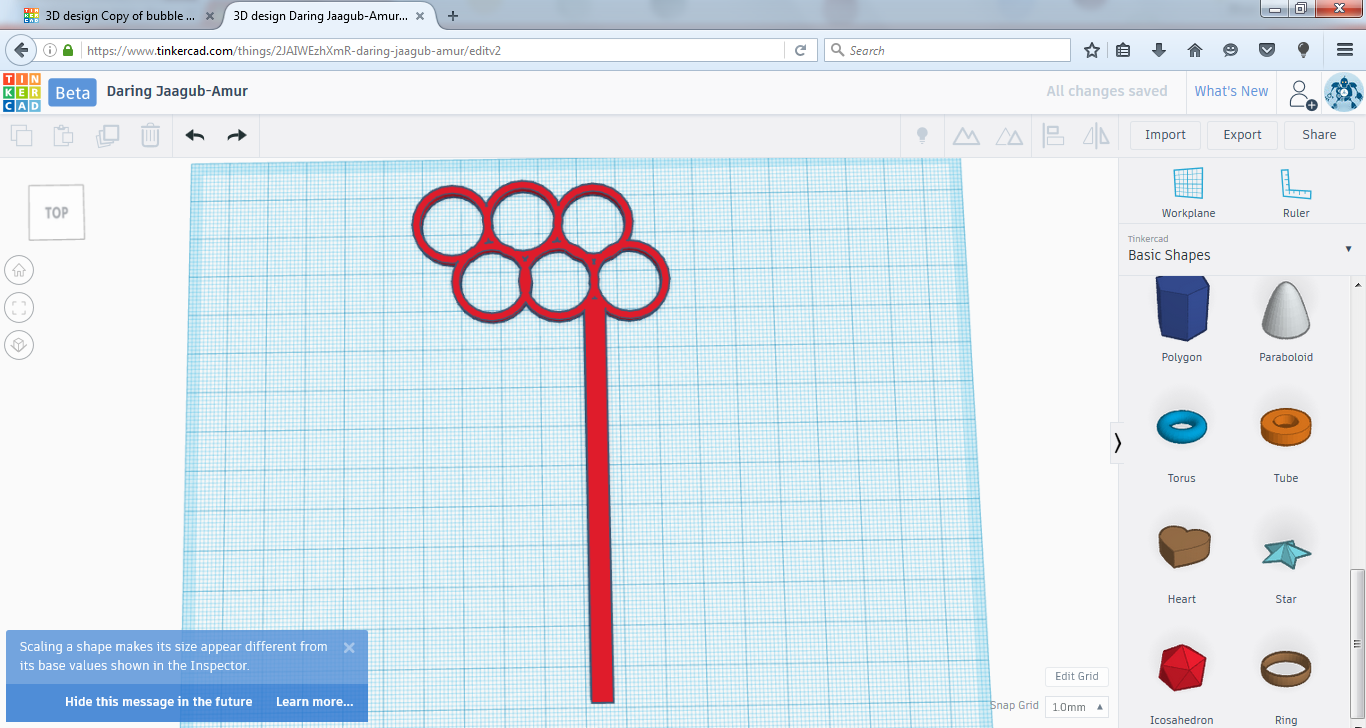Click the Import button
The width and height of the screenshot is (1366, 728).
(x=1165, y=135)
